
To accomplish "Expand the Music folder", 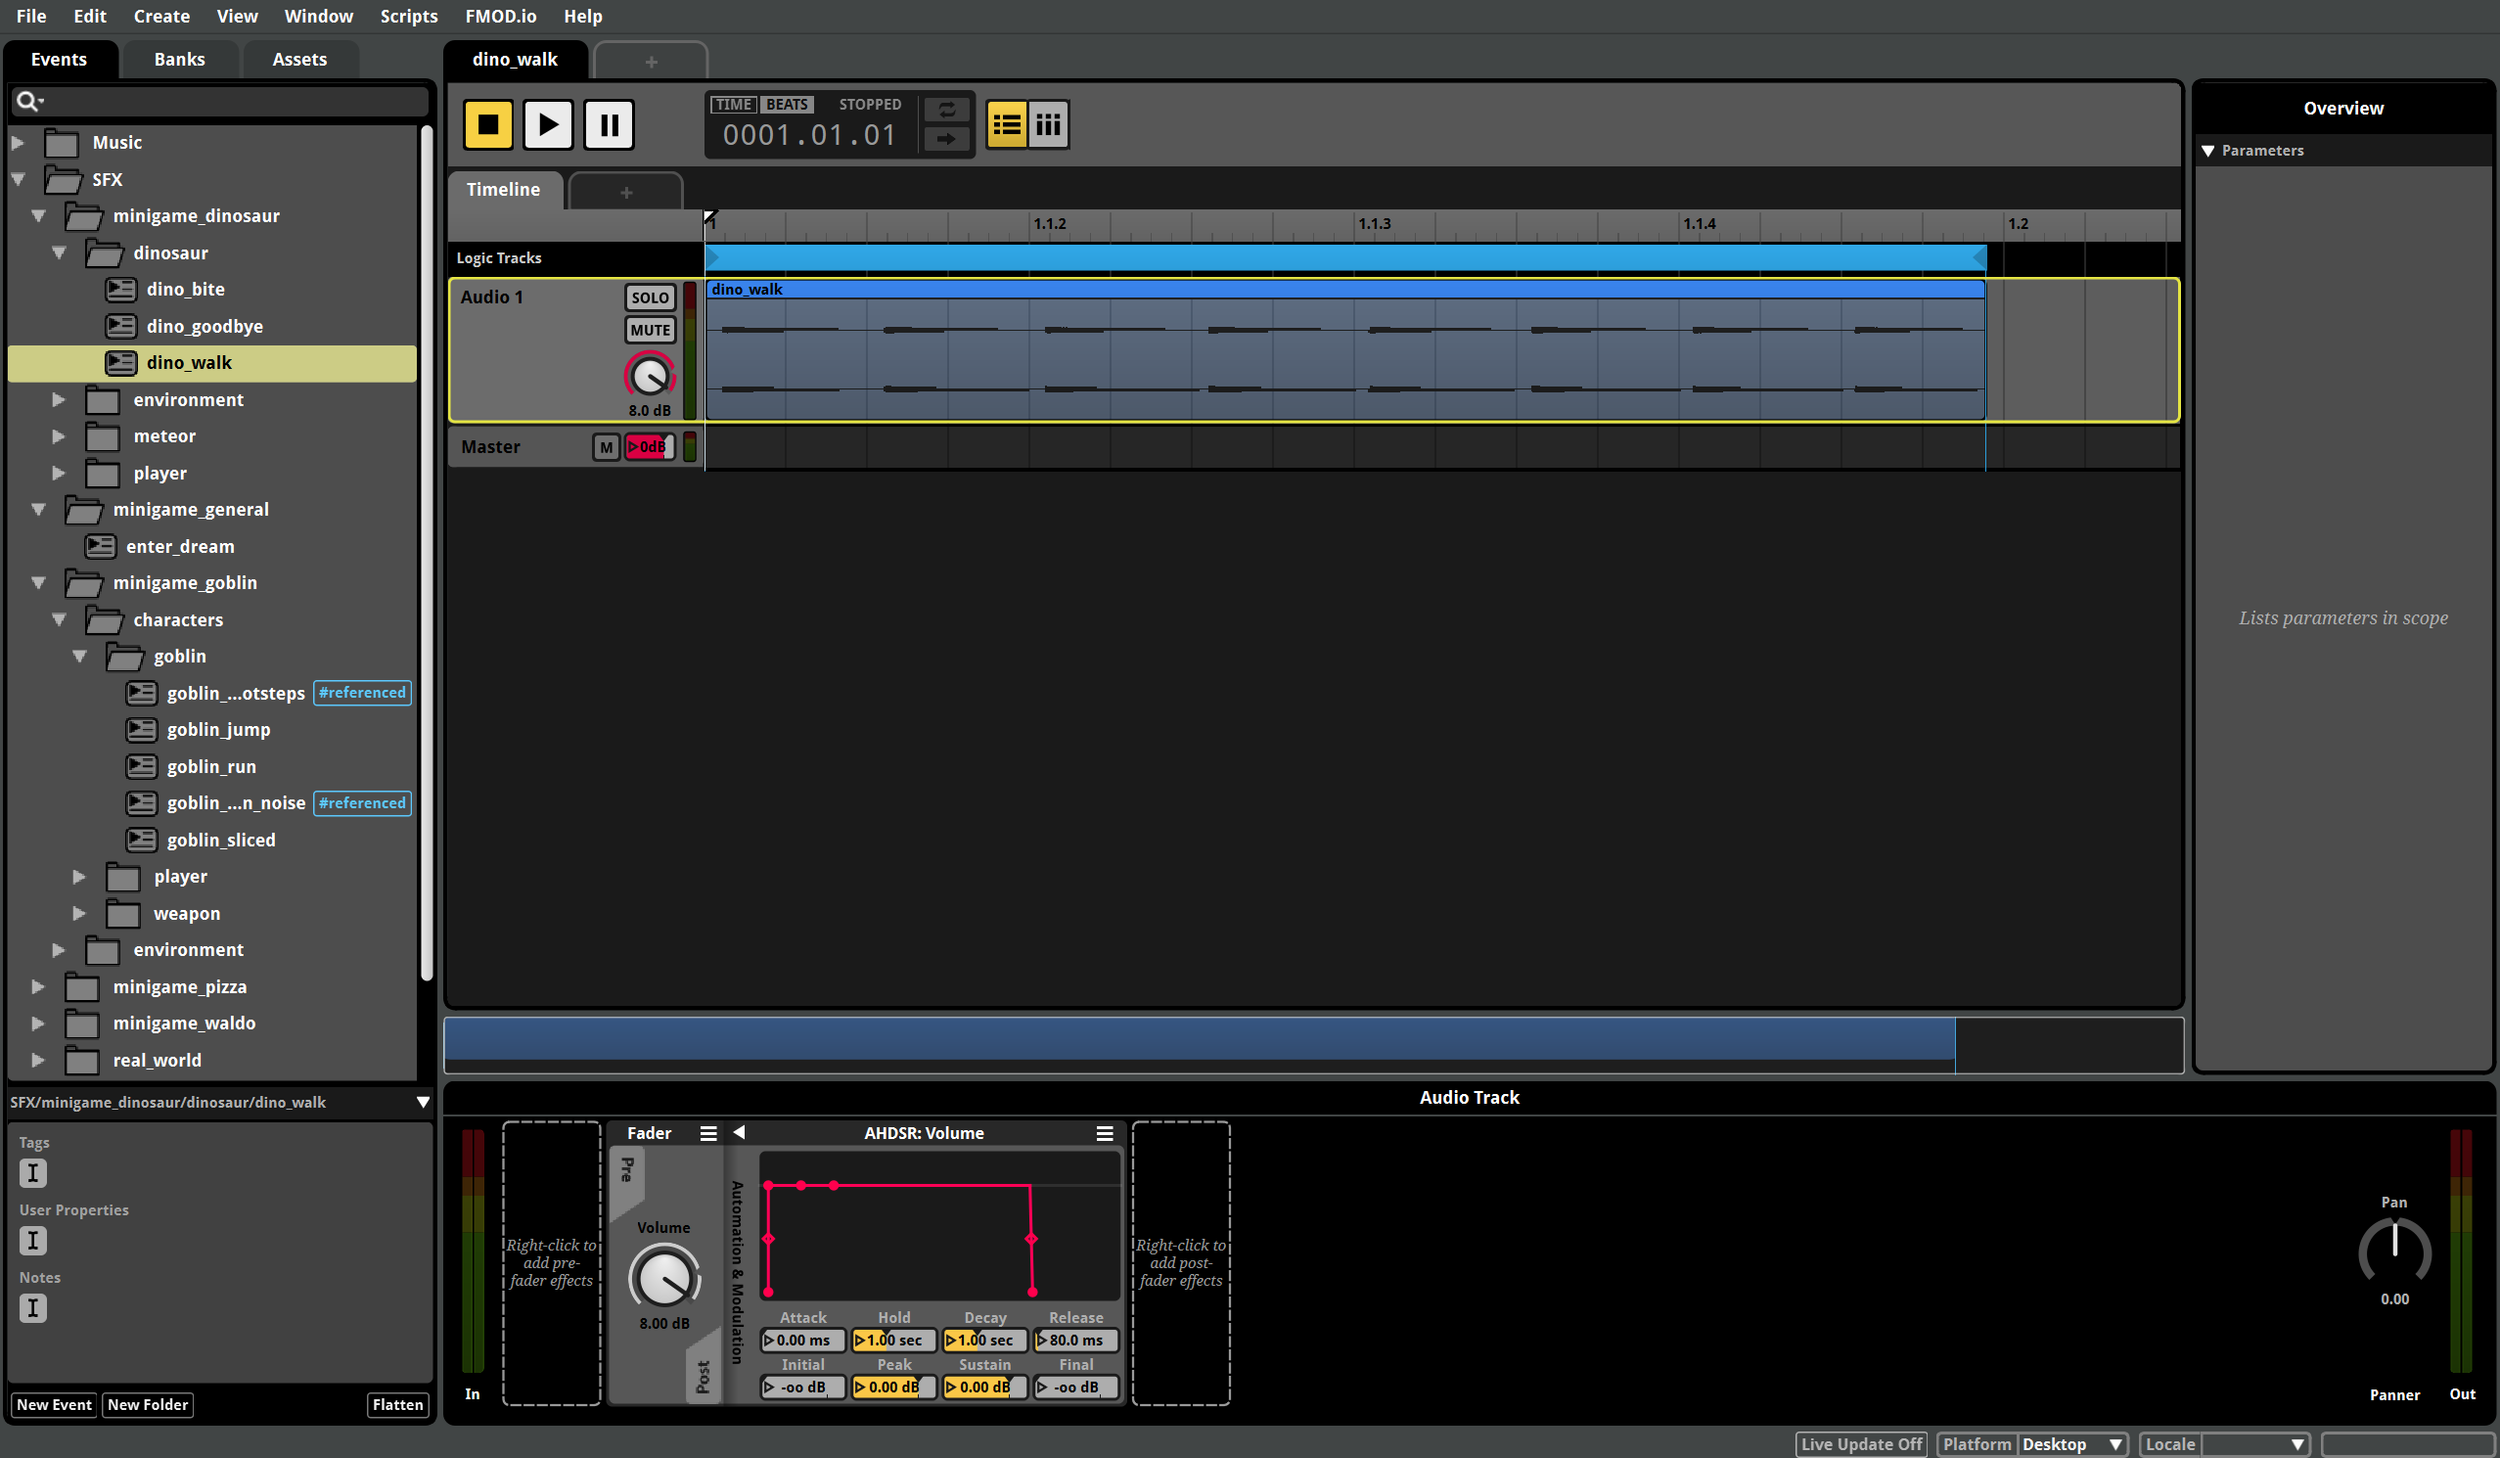I will click(18, 143).
